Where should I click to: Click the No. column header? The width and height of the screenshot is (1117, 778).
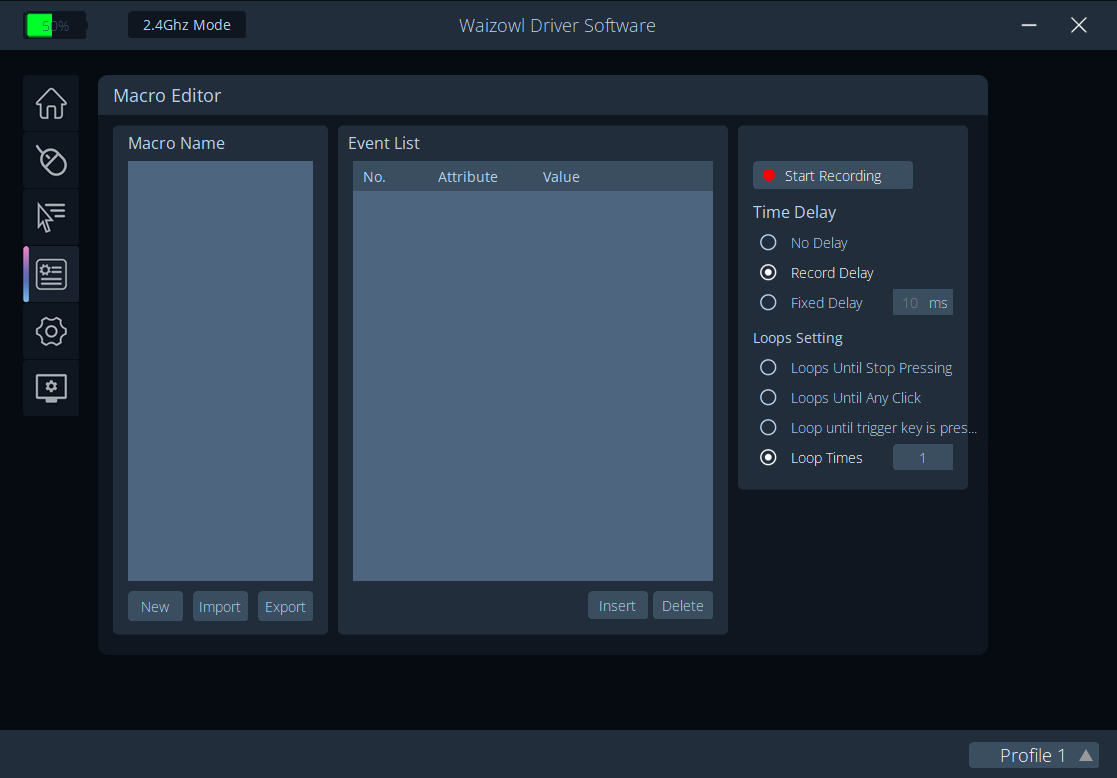click(374, 177)
